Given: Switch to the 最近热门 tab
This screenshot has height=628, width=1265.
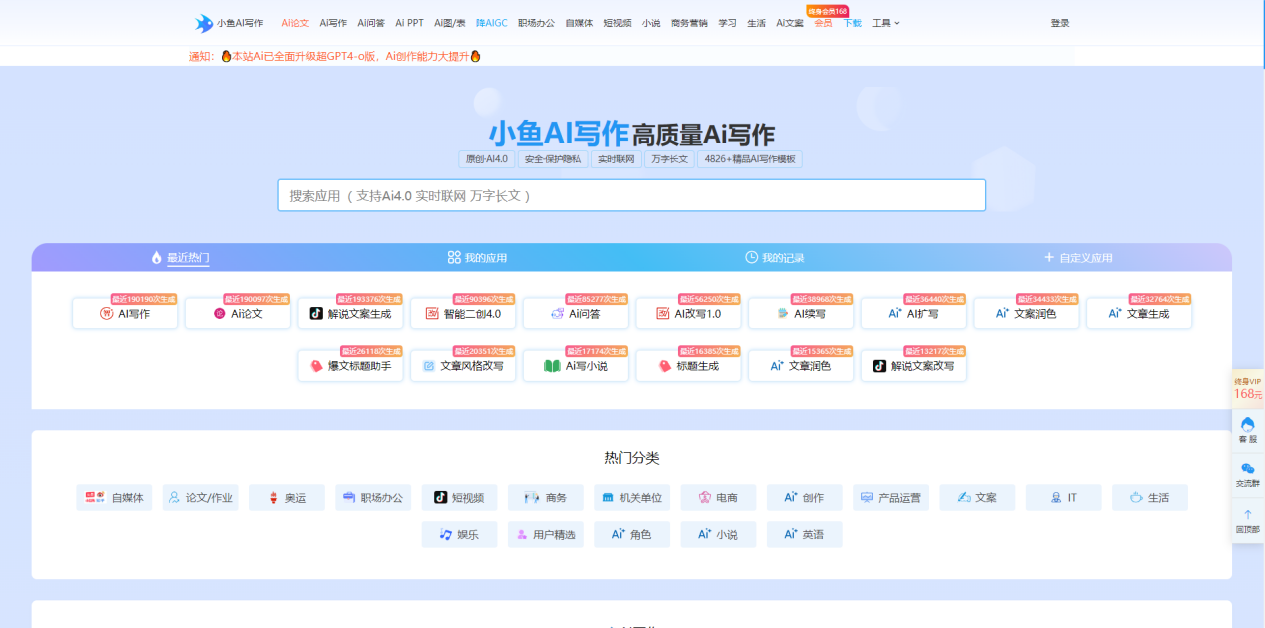Looking at the screenshot, I should tap(181, 258).
